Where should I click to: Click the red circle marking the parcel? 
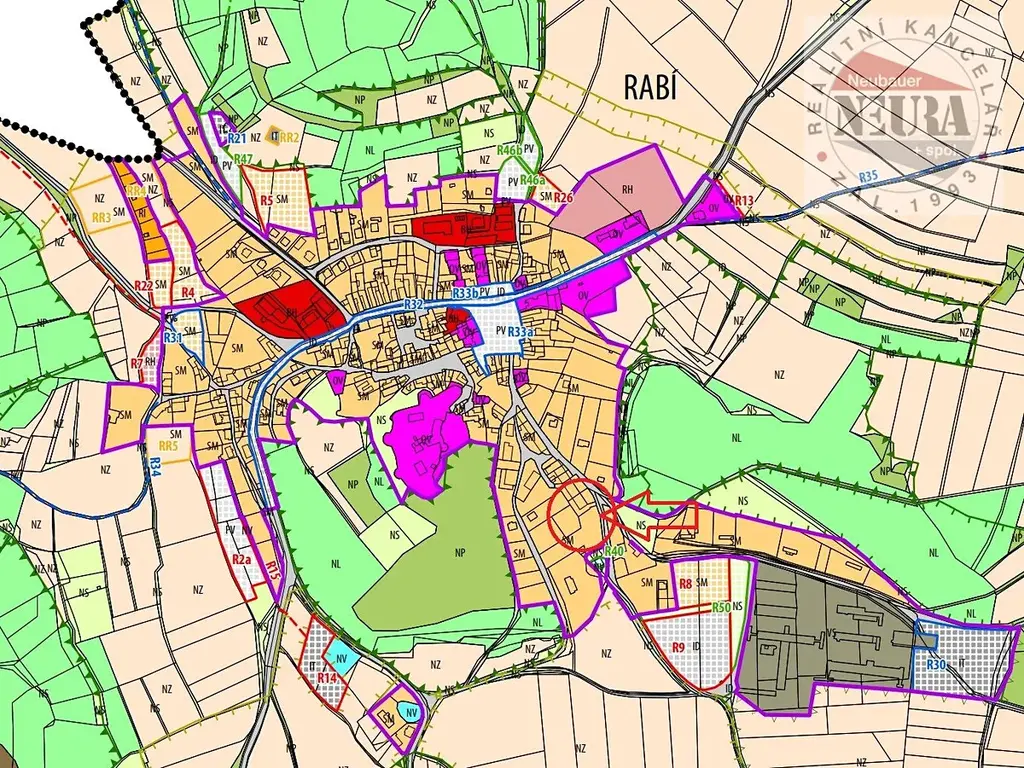[579, 516]
